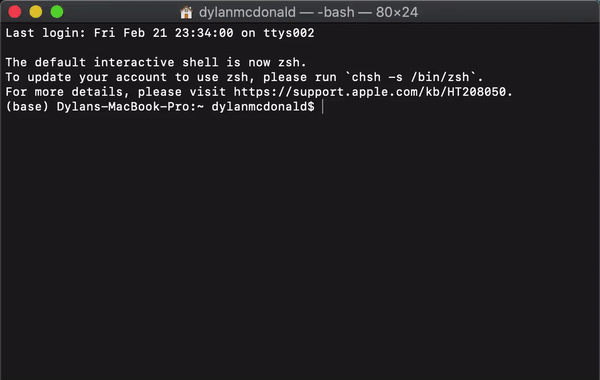Click the "ttys002" terminal name
This screenshot has width=600, height=380.
pos(289,33)
